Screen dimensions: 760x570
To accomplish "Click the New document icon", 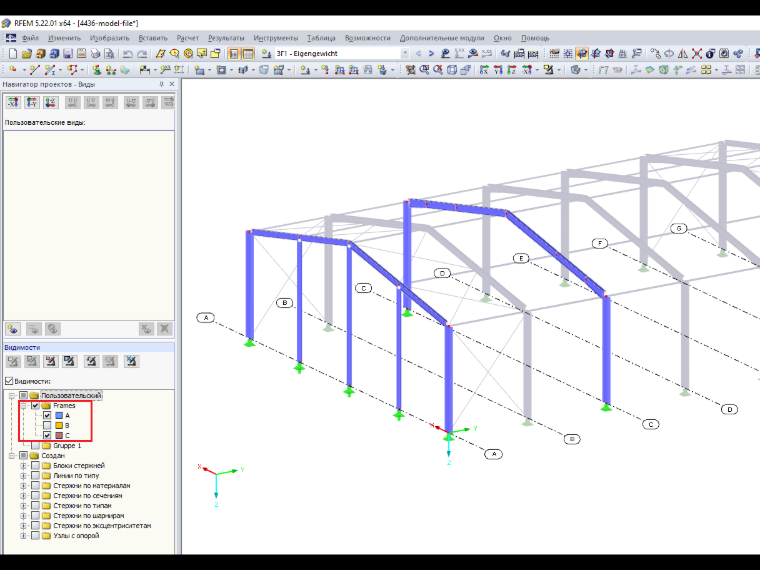I will click(x=13, y=54).
